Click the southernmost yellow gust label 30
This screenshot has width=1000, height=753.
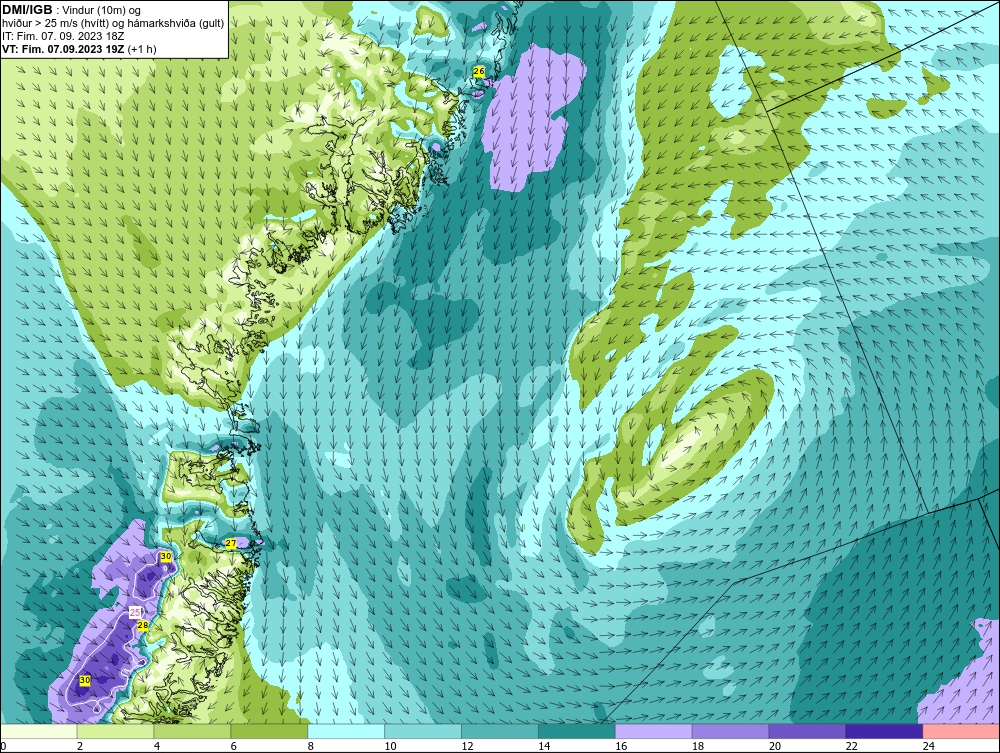pos(85,680)
